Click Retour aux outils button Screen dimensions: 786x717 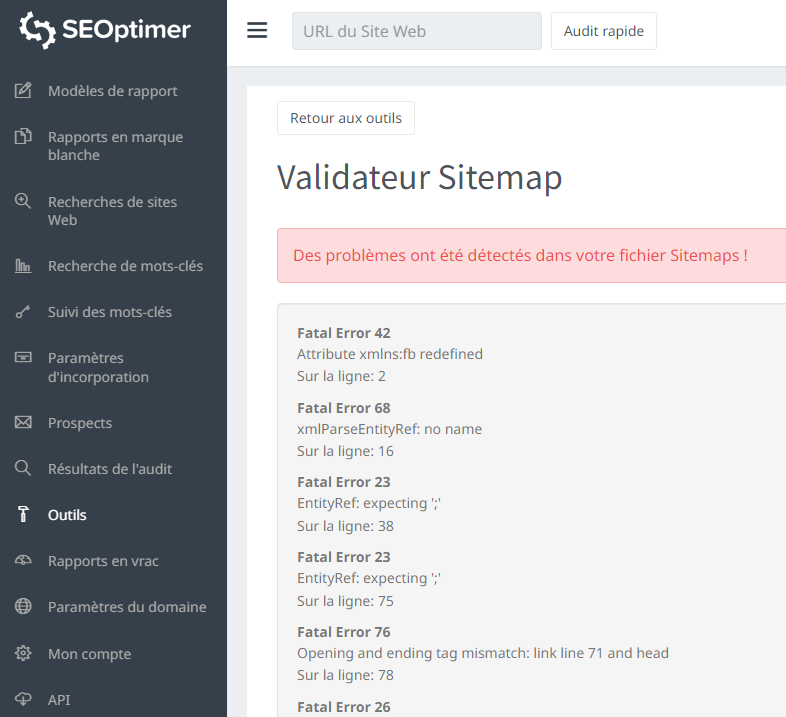click(x=346, y=118)
